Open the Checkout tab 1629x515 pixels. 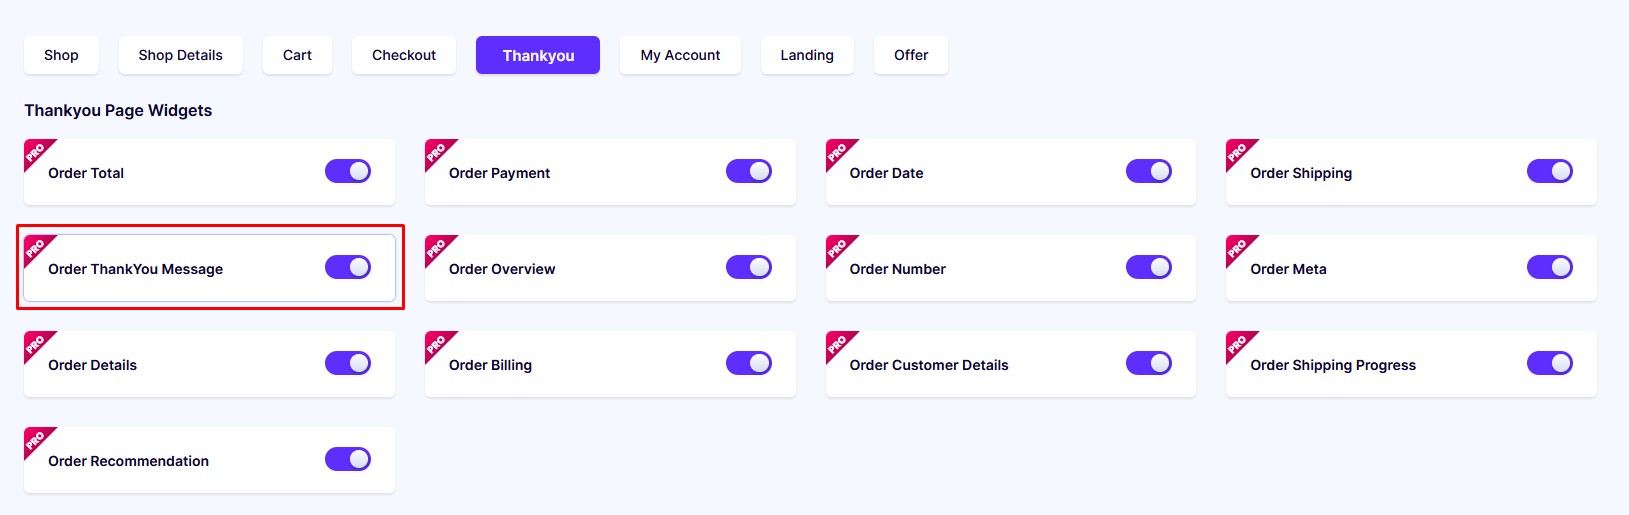pos(404,55)
